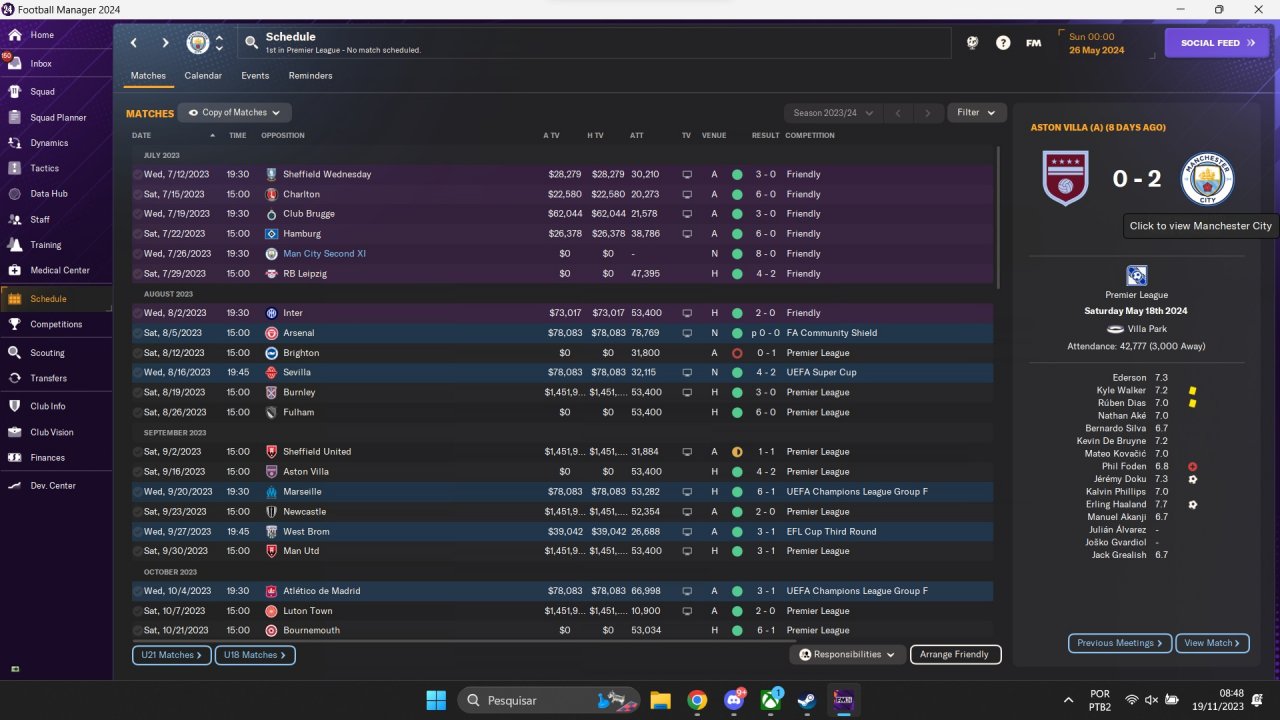
Task: Expand the Filter dropdown
Action: click(977, 113)
